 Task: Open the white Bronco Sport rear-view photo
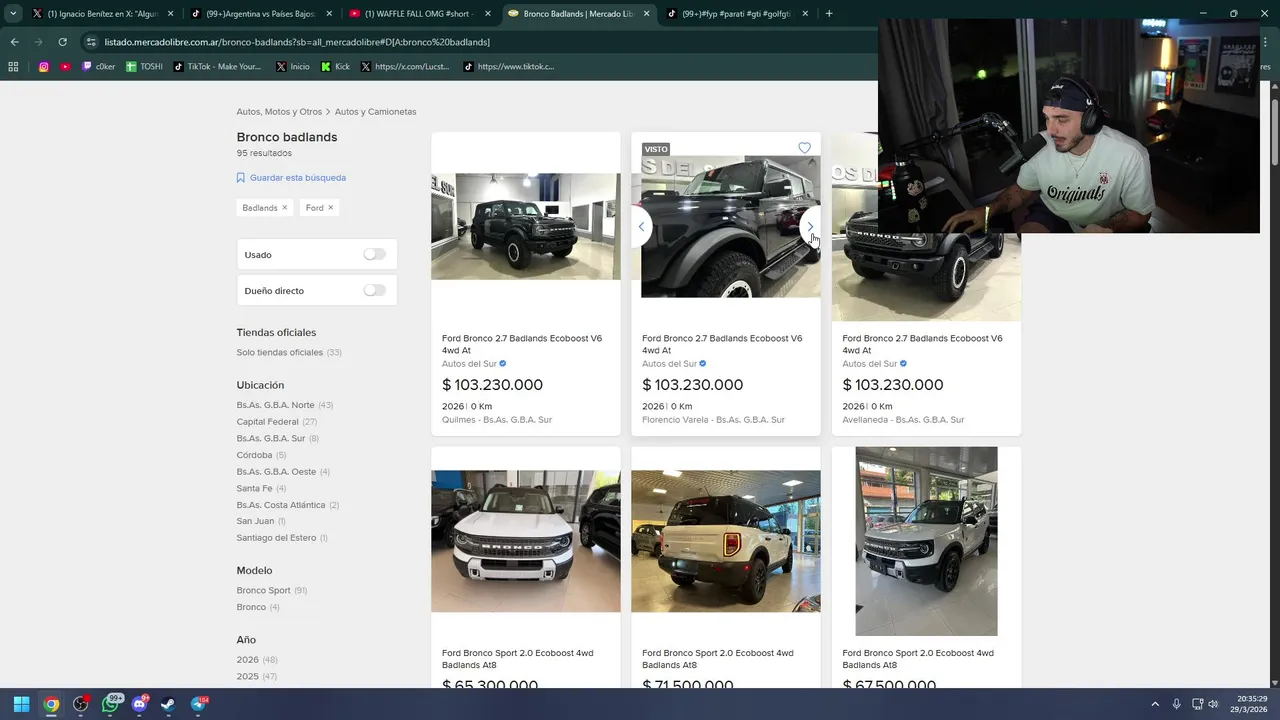pyautogui.click(x=726, y=541)
